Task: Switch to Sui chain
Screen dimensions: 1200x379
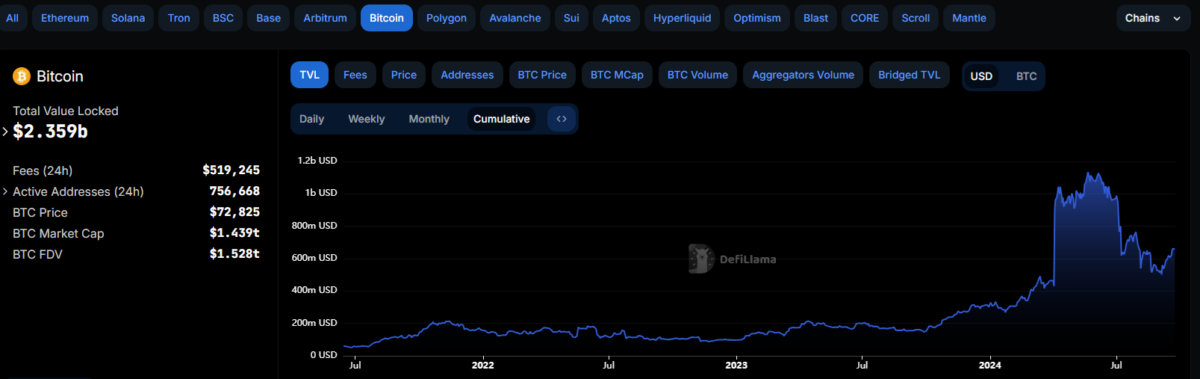Action: 571,18
